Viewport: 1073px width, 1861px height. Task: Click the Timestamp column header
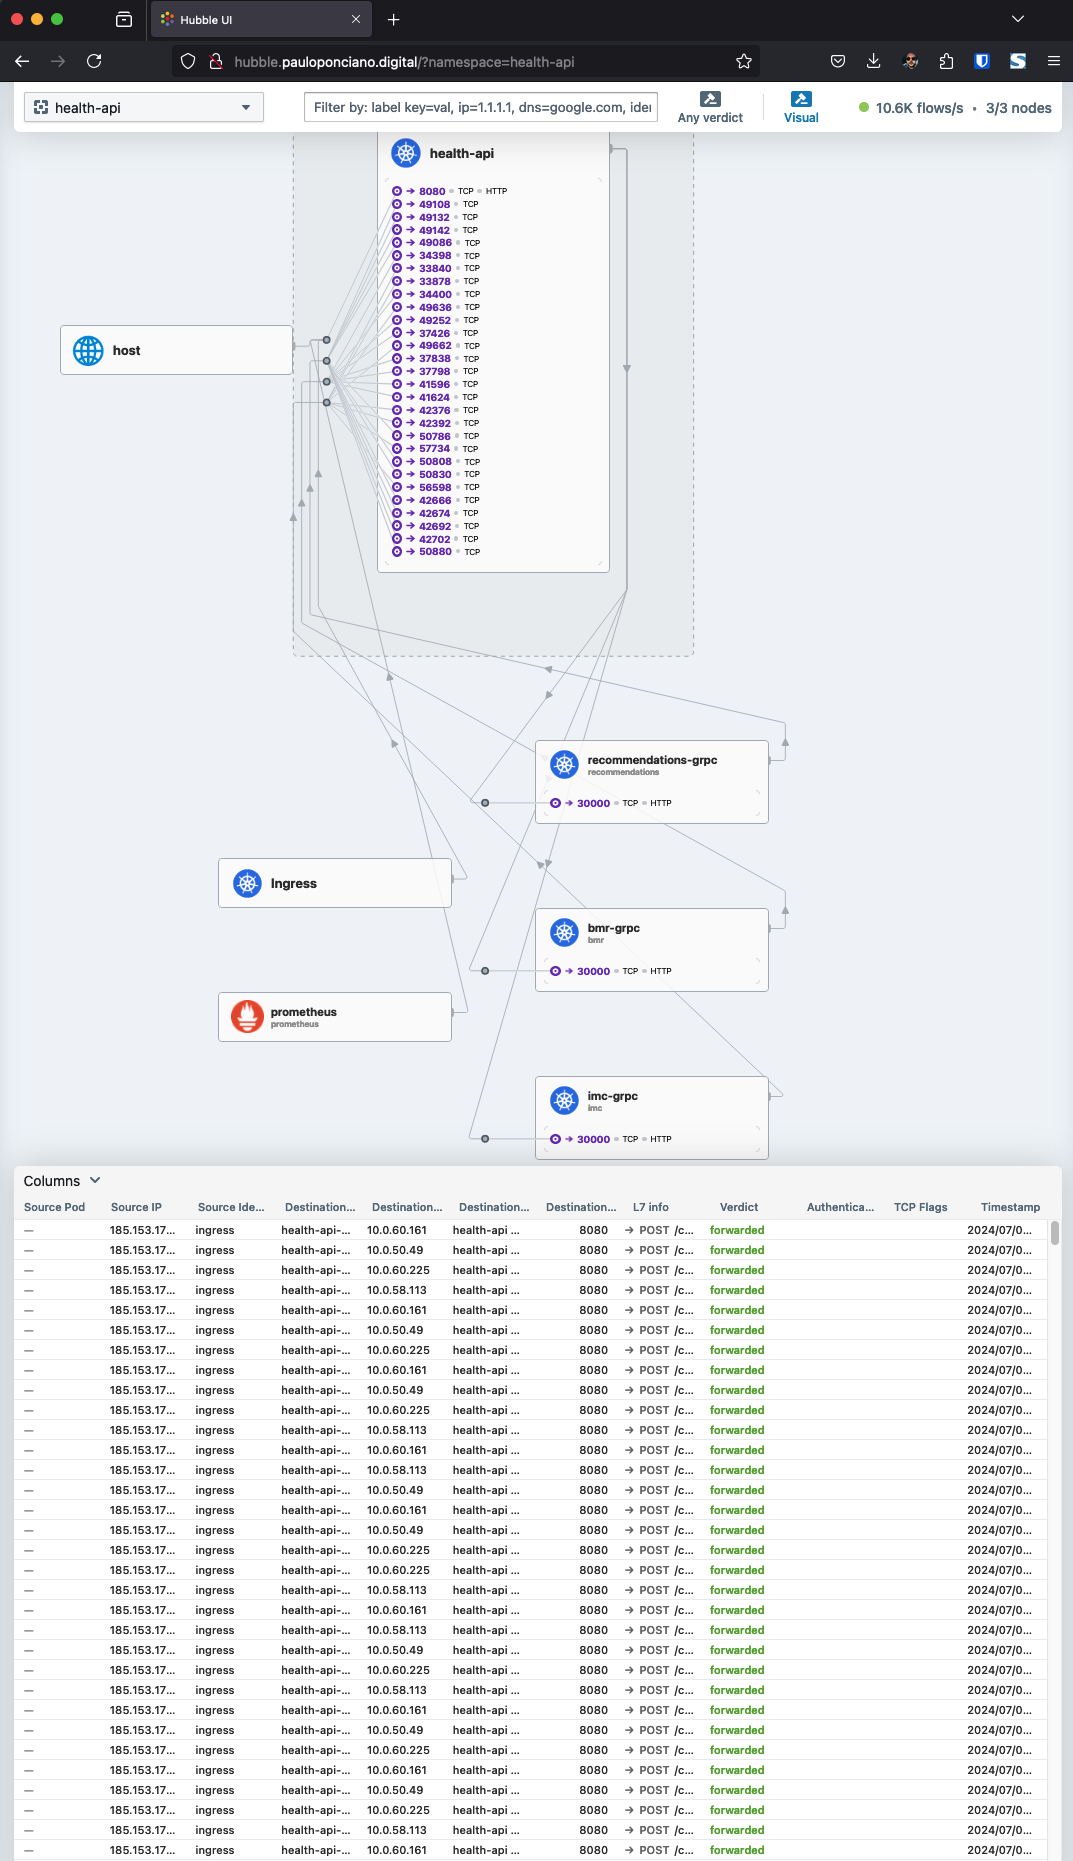point(1010,1207)
